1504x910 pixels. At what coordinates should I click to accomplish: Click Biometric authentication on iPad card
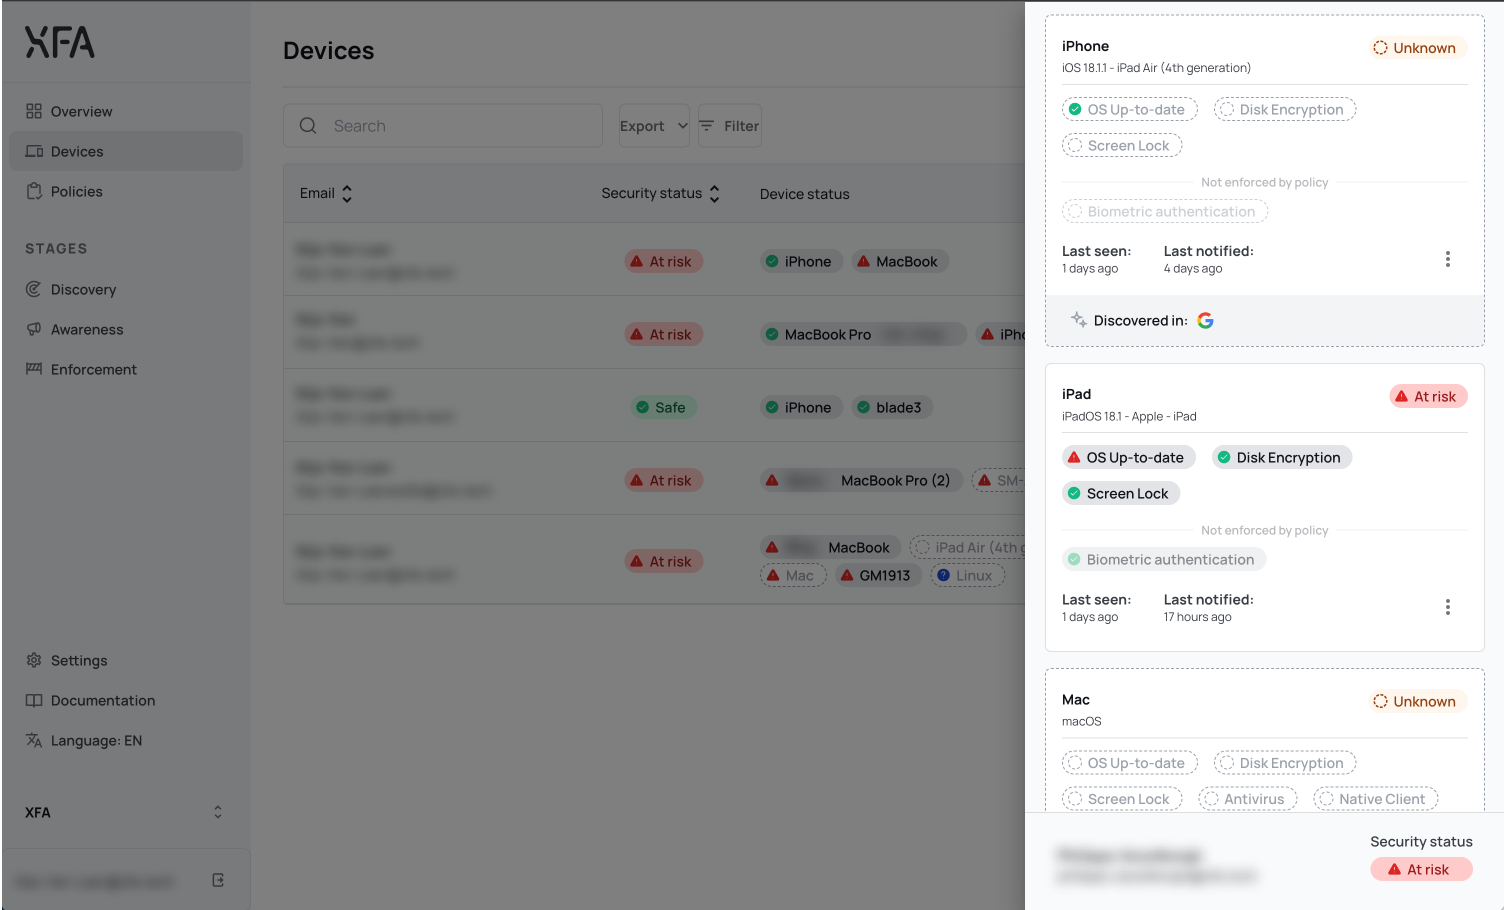pos(1164,559)
